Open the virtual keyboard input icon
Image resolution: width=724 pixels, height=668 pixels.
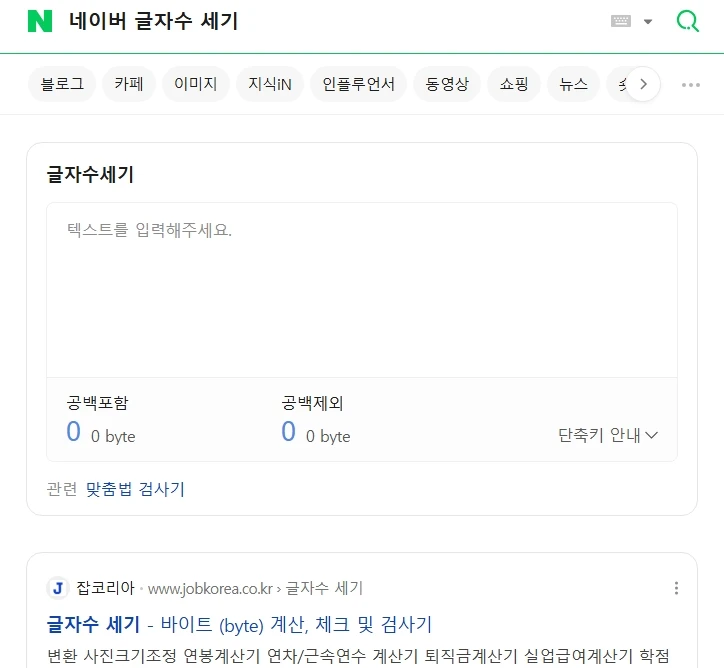pyautogui.click(x=621, y=21)
